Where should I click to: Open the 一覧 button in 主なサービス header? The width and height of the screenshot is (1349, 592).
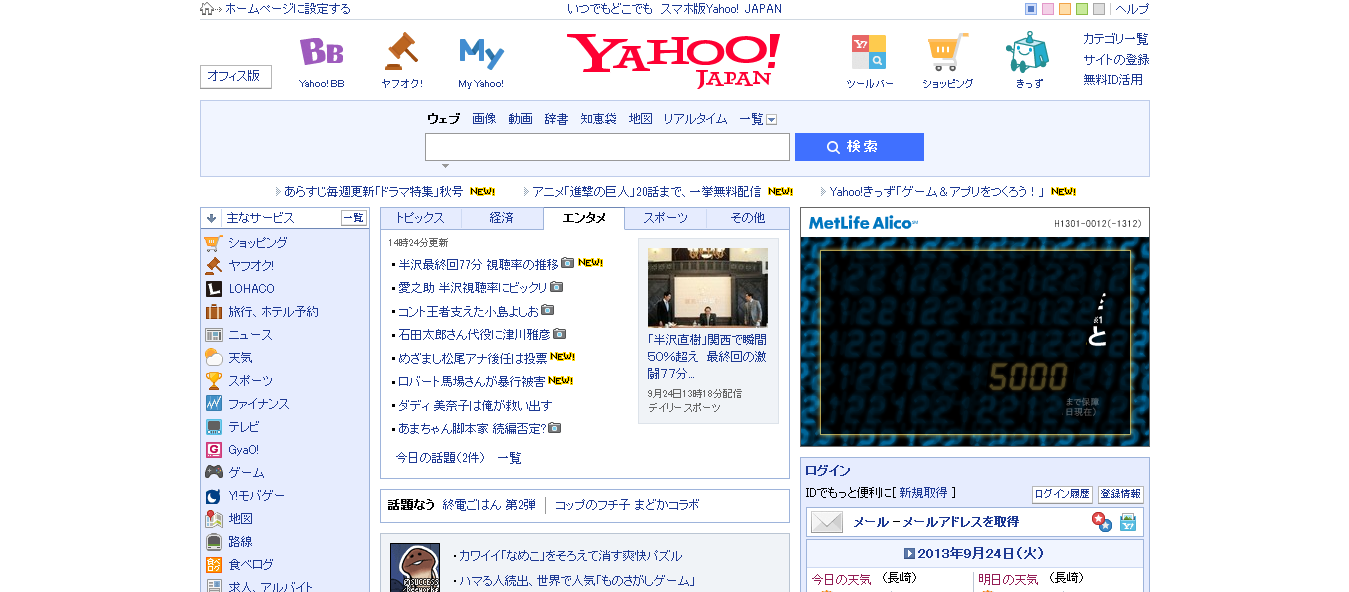click(354, 218)
